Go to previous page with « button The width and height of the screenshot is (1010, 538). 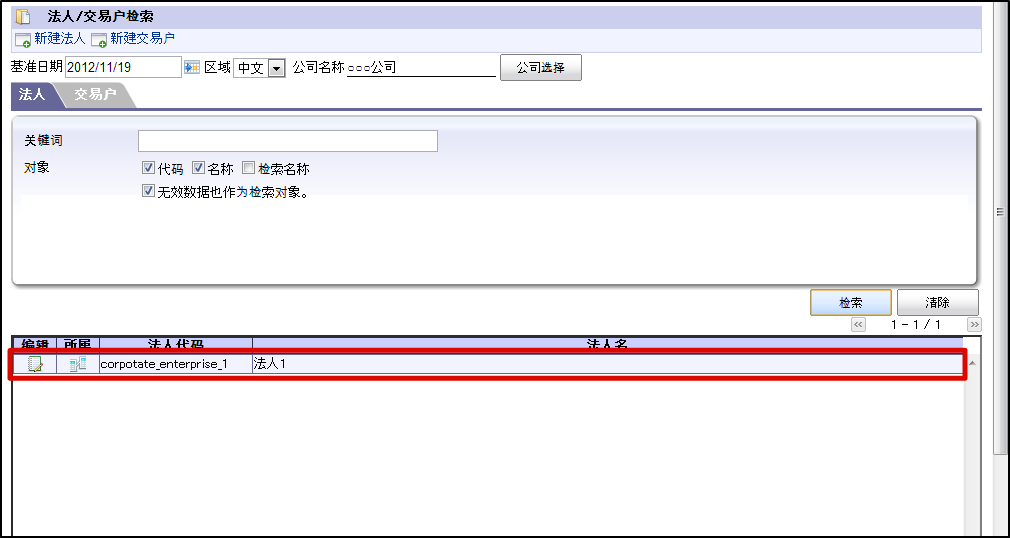859,324
